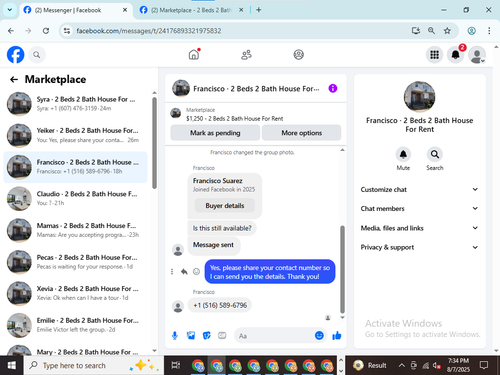Image resolution: width=500 pixels, height=375 pixels.
Task: Search within the Francisco conversation
Action: [435, 154]
